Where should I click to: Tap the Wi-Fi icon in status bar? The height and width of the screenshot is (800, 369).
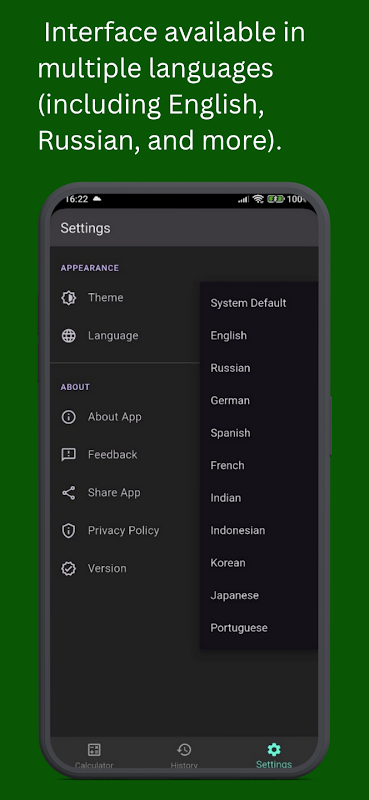pos(258,199)
